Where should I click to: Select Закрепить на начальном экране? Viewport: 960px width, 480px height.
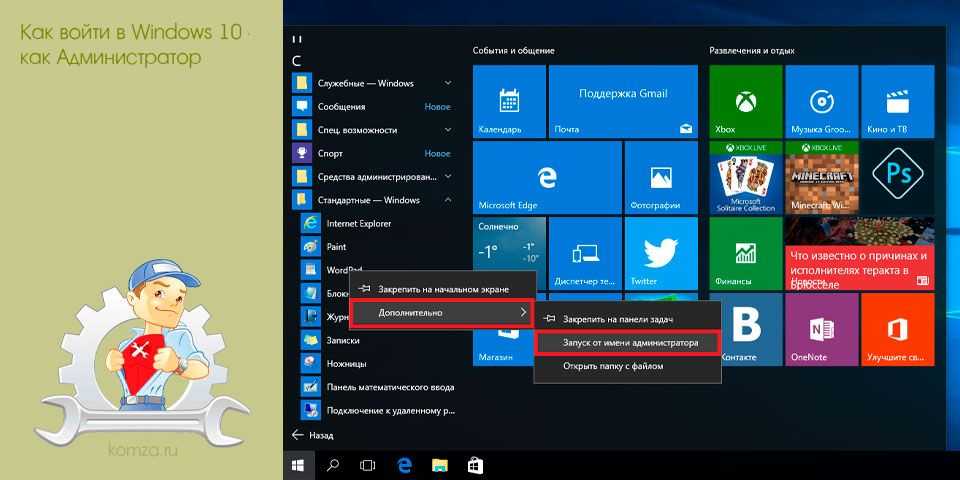point(443,288)
